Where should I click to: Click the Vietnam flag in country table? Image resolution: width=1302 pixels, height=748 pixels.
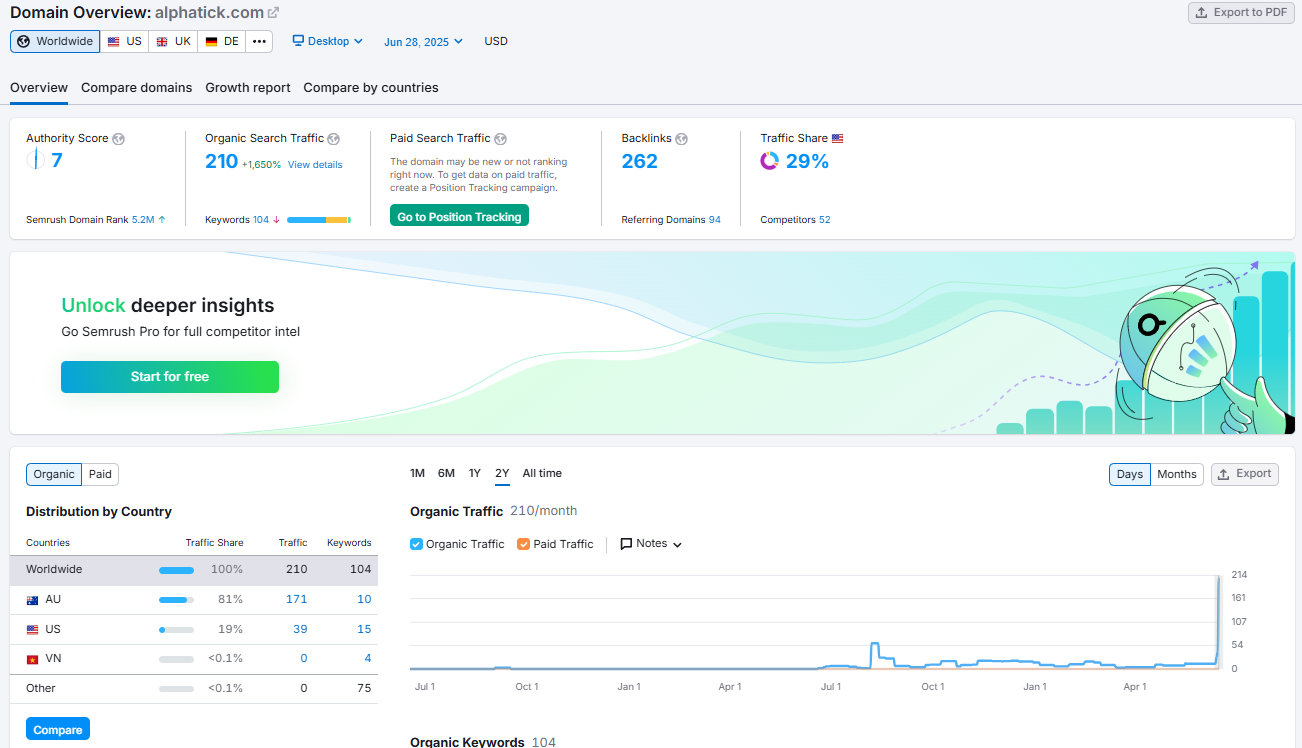pyautogui.click(x=32, y=659)
